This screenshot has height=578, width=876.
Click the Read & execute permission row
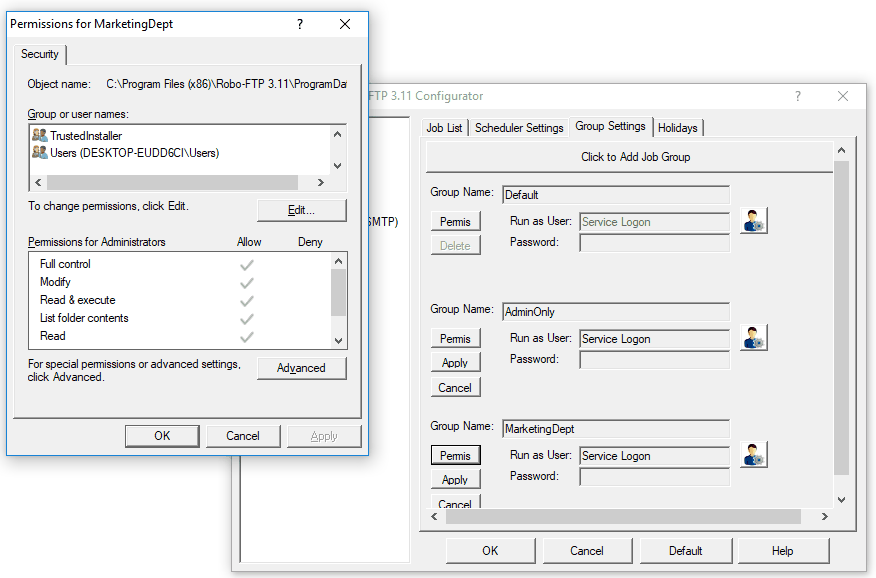coord(180,300)
